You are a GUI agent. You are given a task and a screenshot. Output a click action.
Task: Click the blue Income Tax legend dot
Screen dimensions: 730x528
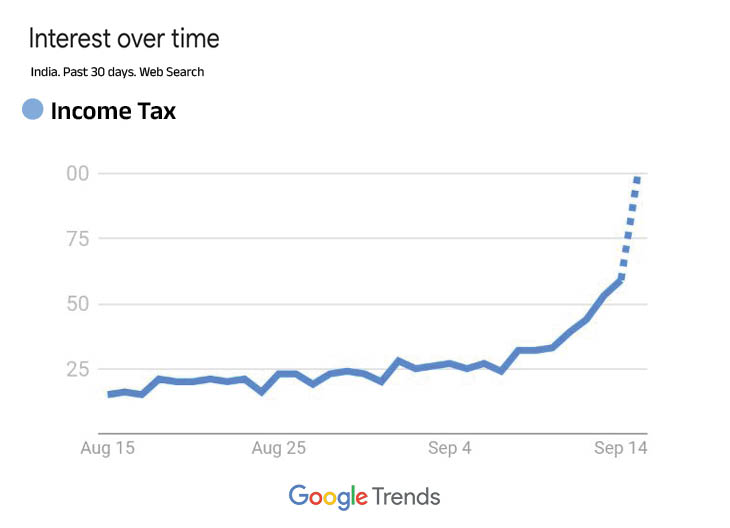tap(34, 111)
